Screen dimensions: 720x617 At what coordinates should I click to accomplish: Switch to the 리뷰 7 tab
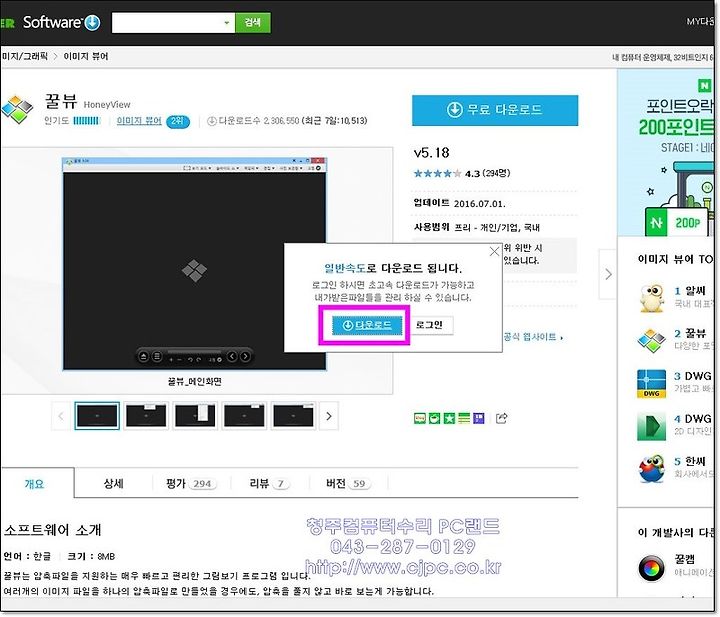270,483
